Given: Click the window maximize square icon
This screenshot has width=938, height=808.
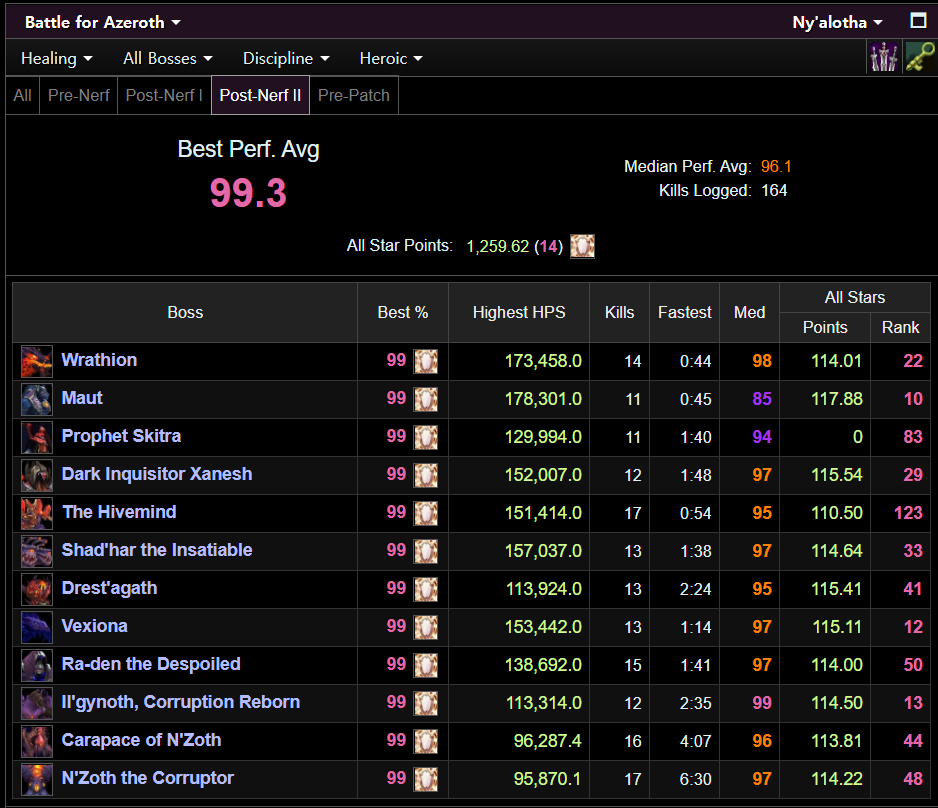Looking at the screenshot, I should pyautogui.click(x=918, y=21).
